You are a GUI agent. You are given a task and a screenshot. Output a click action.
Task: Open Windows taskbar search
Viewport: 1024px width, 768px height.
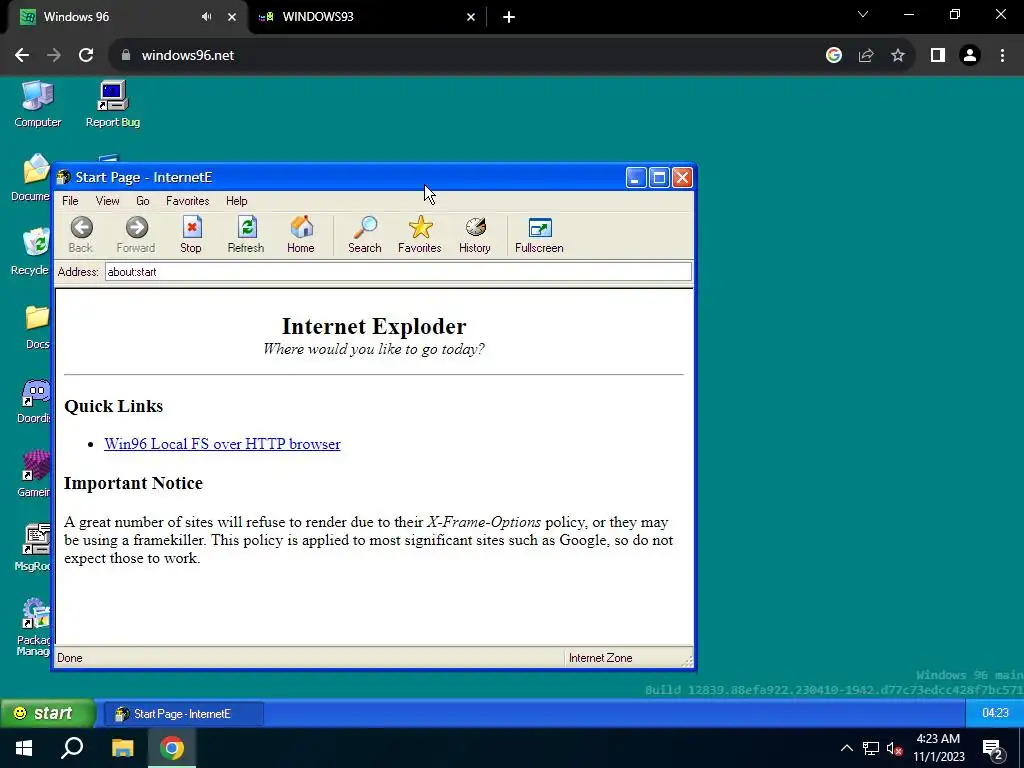pyautogui.click(x=72, y=748)
